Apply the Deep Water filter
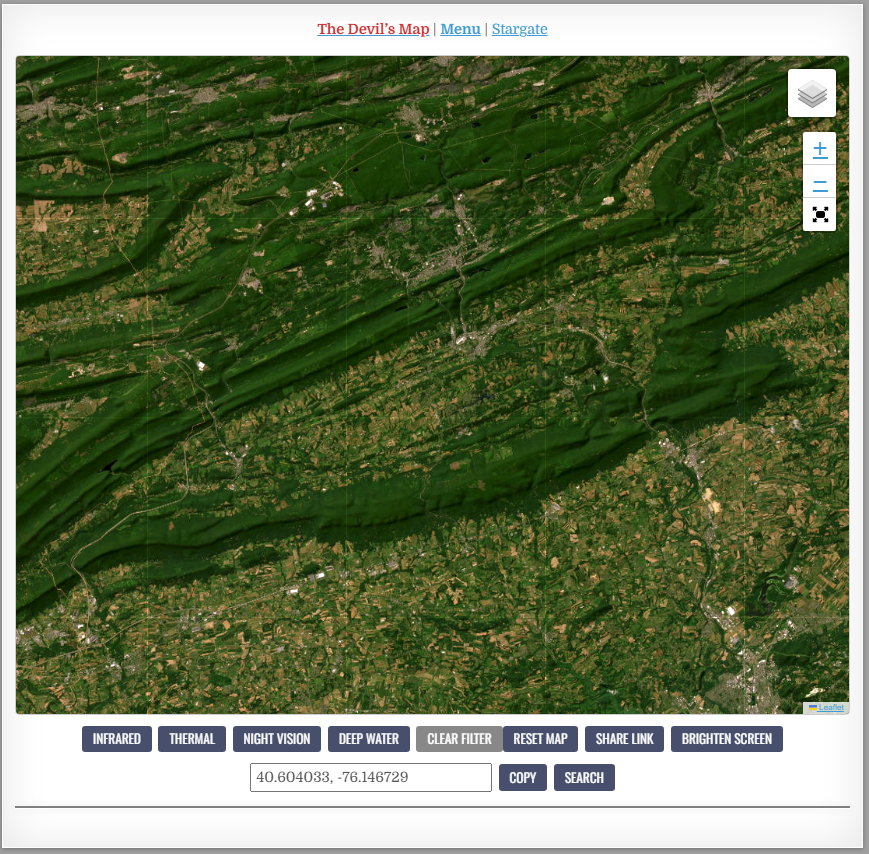The image size is (869, 854). point(368,739)
